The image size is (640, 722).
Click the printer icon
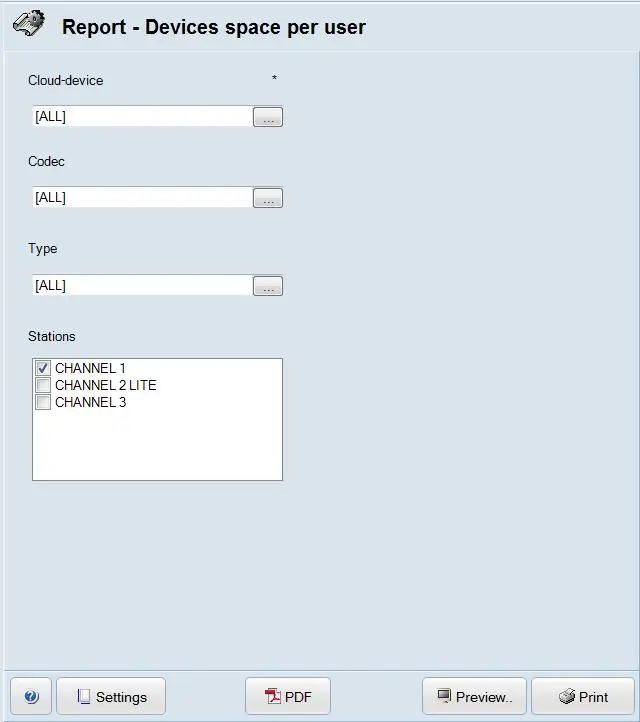click(x=567, y=697)
